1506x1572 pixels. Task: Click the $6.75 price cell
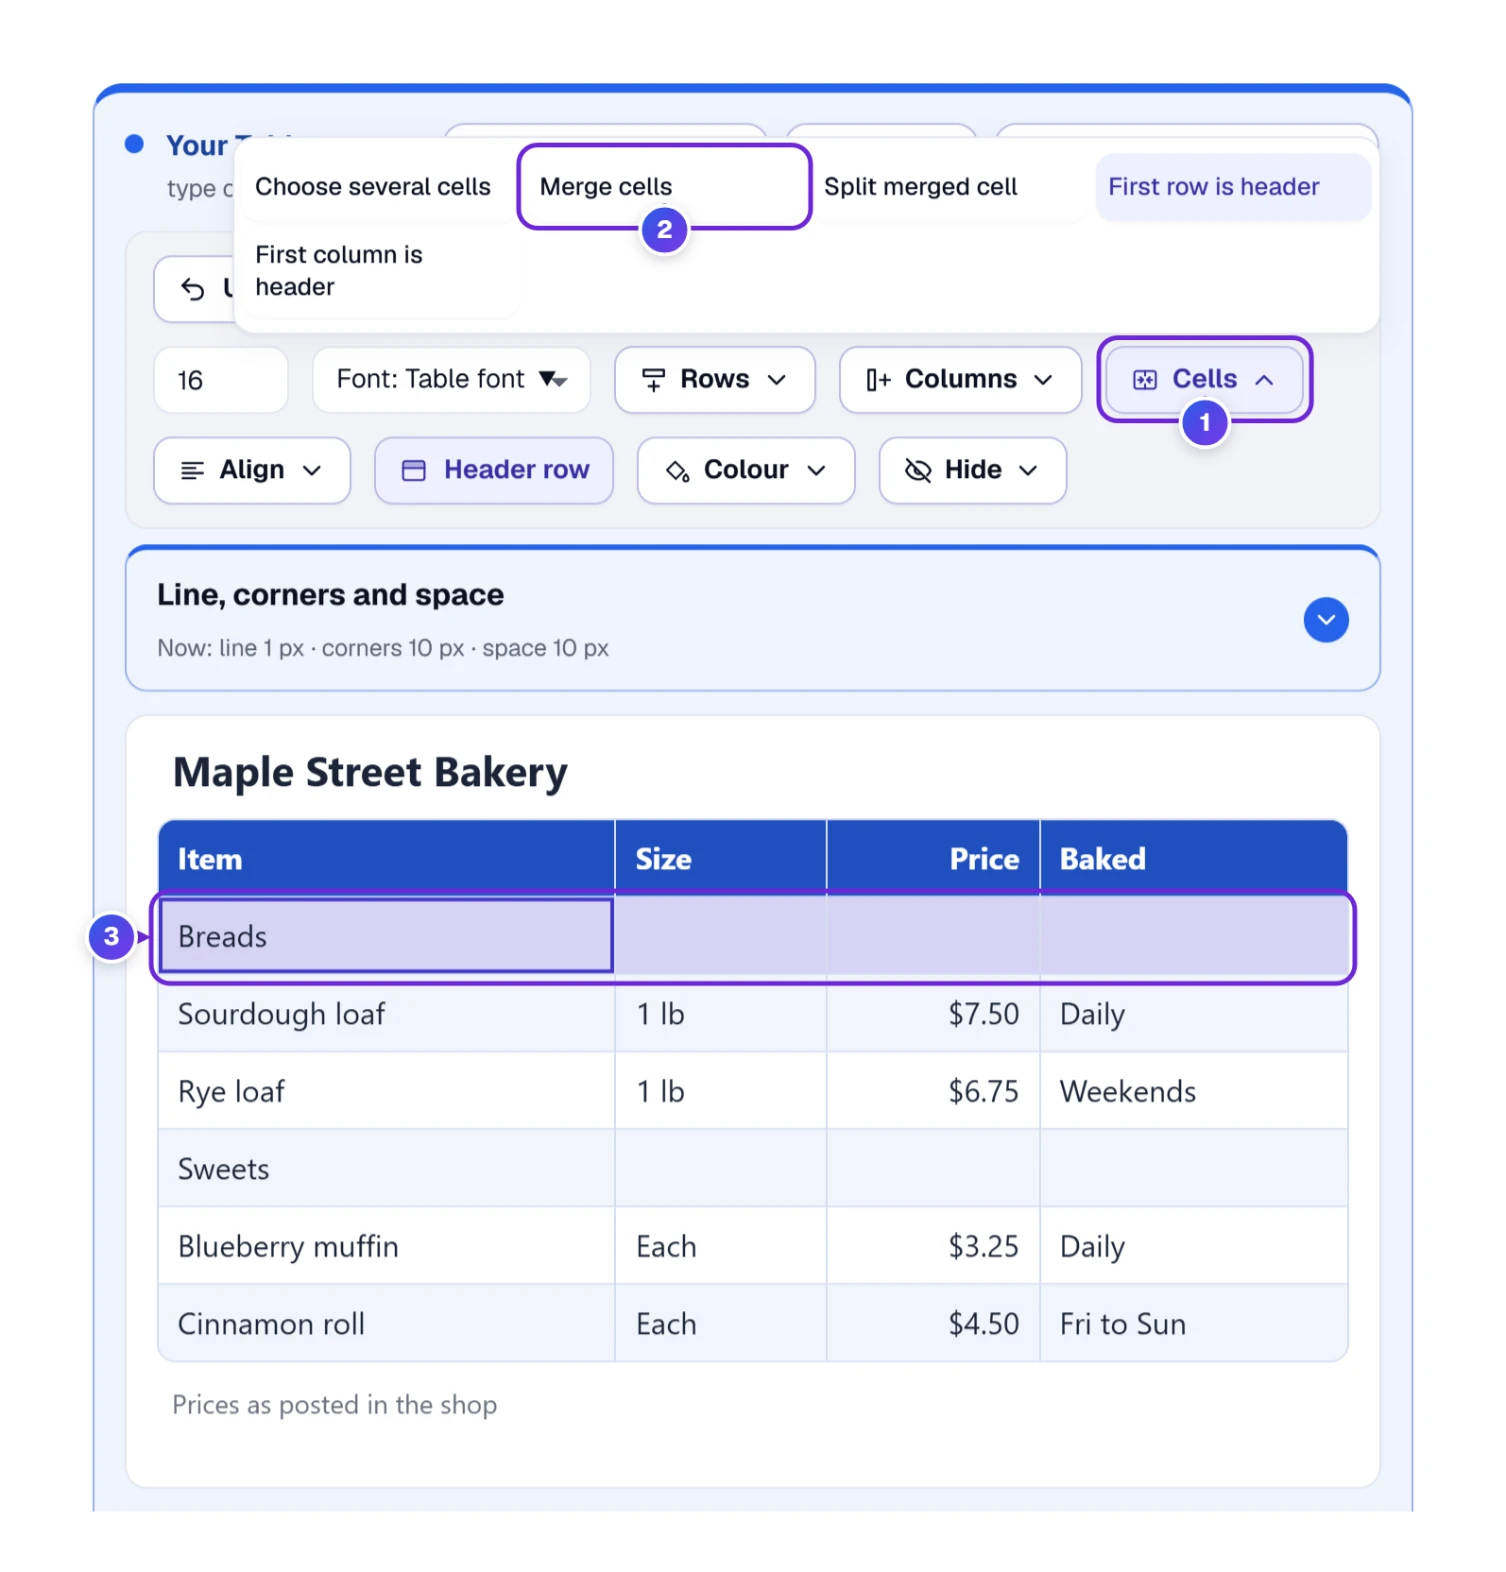(933, 1091)
